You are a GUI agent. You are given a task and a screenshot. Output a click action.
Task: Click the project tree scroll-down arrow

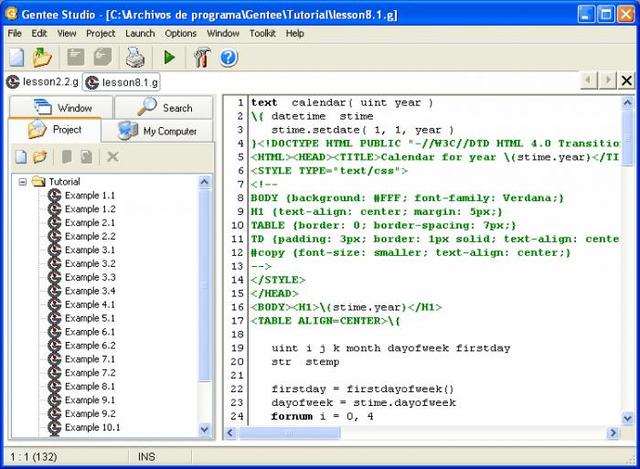point(204,429)
